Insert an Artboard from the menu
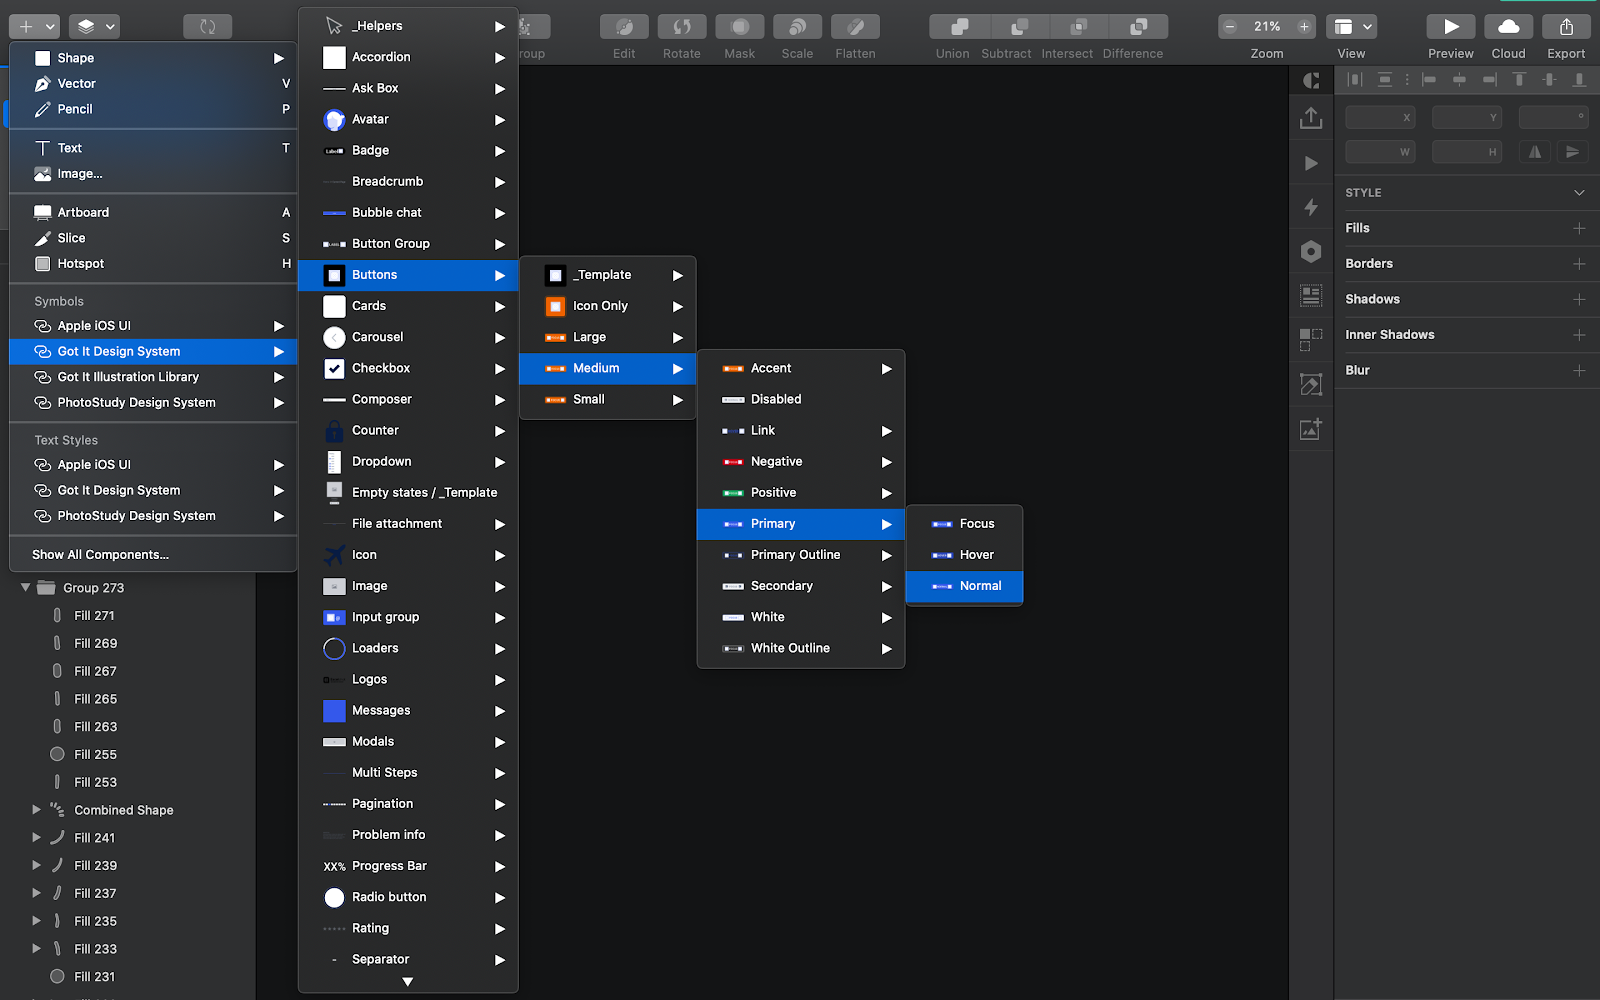1600x1000 pixels. [153, 212]
